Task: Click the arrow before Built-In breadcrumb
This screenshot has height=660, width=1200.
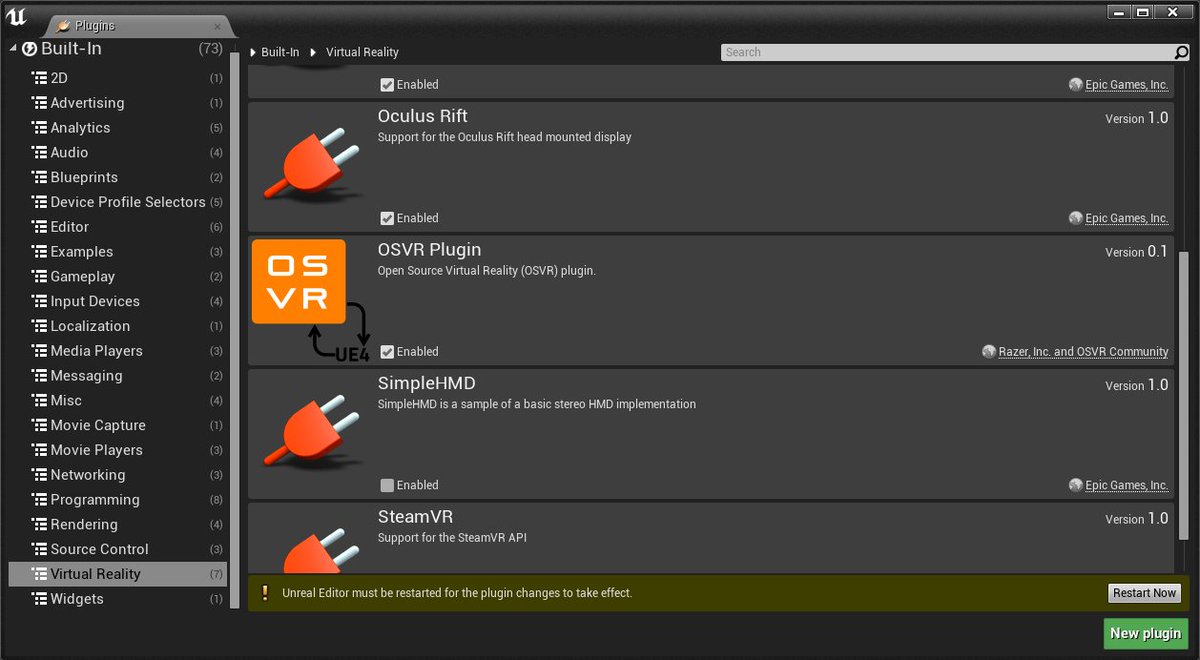Action: click(254, 52)
